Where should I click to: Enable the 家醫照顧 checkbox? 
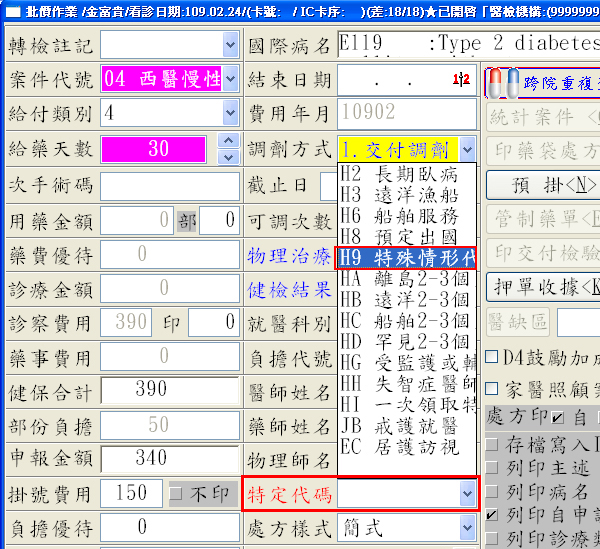(x=491, y=388)
